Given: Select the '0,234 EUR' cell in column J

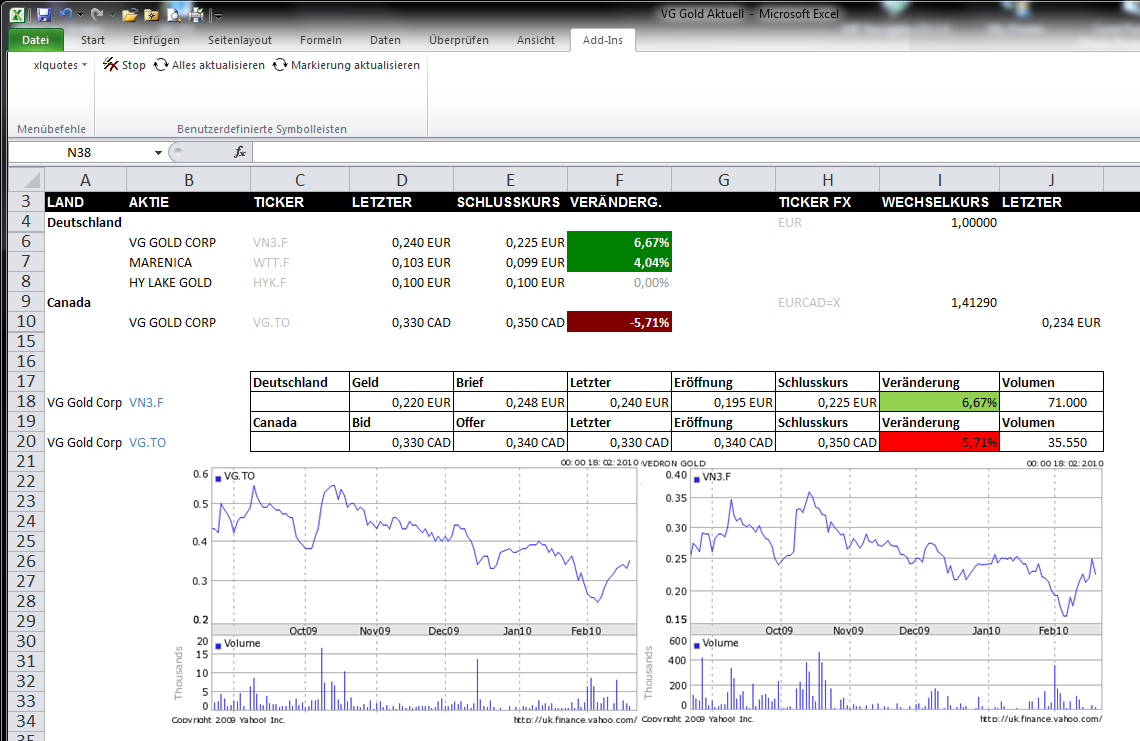Looking at the screenshot, I should pos(1051,322).
